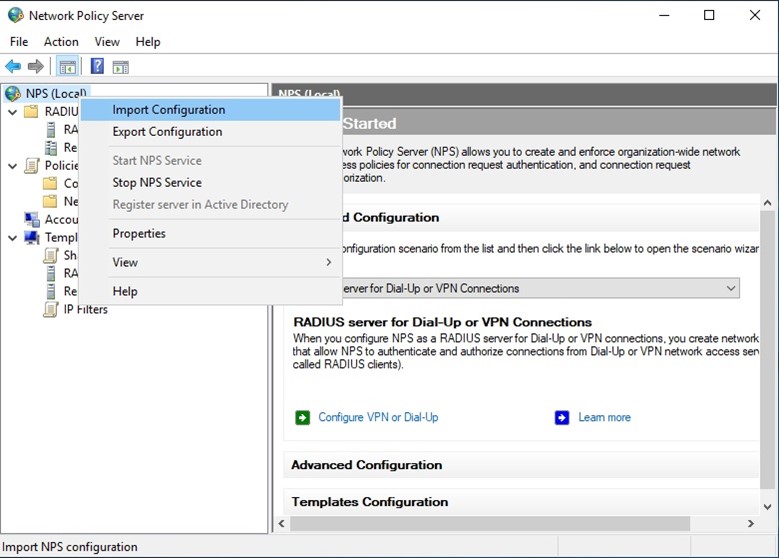The image size is (779, 558).
Task: Open the View menu in menu bar
Action: tap(107, 42)
